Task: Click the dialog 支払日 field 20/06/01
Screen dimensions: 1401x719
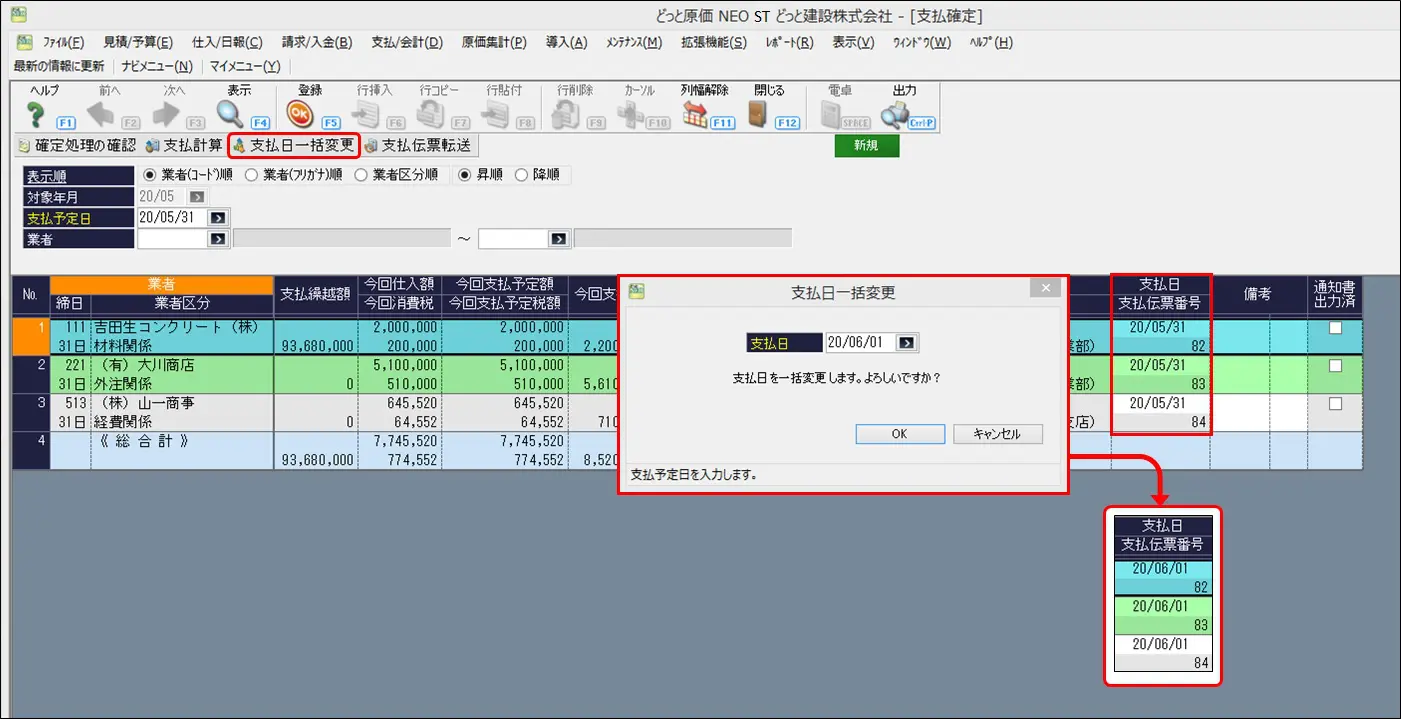Action: click(x=860, y=343)
